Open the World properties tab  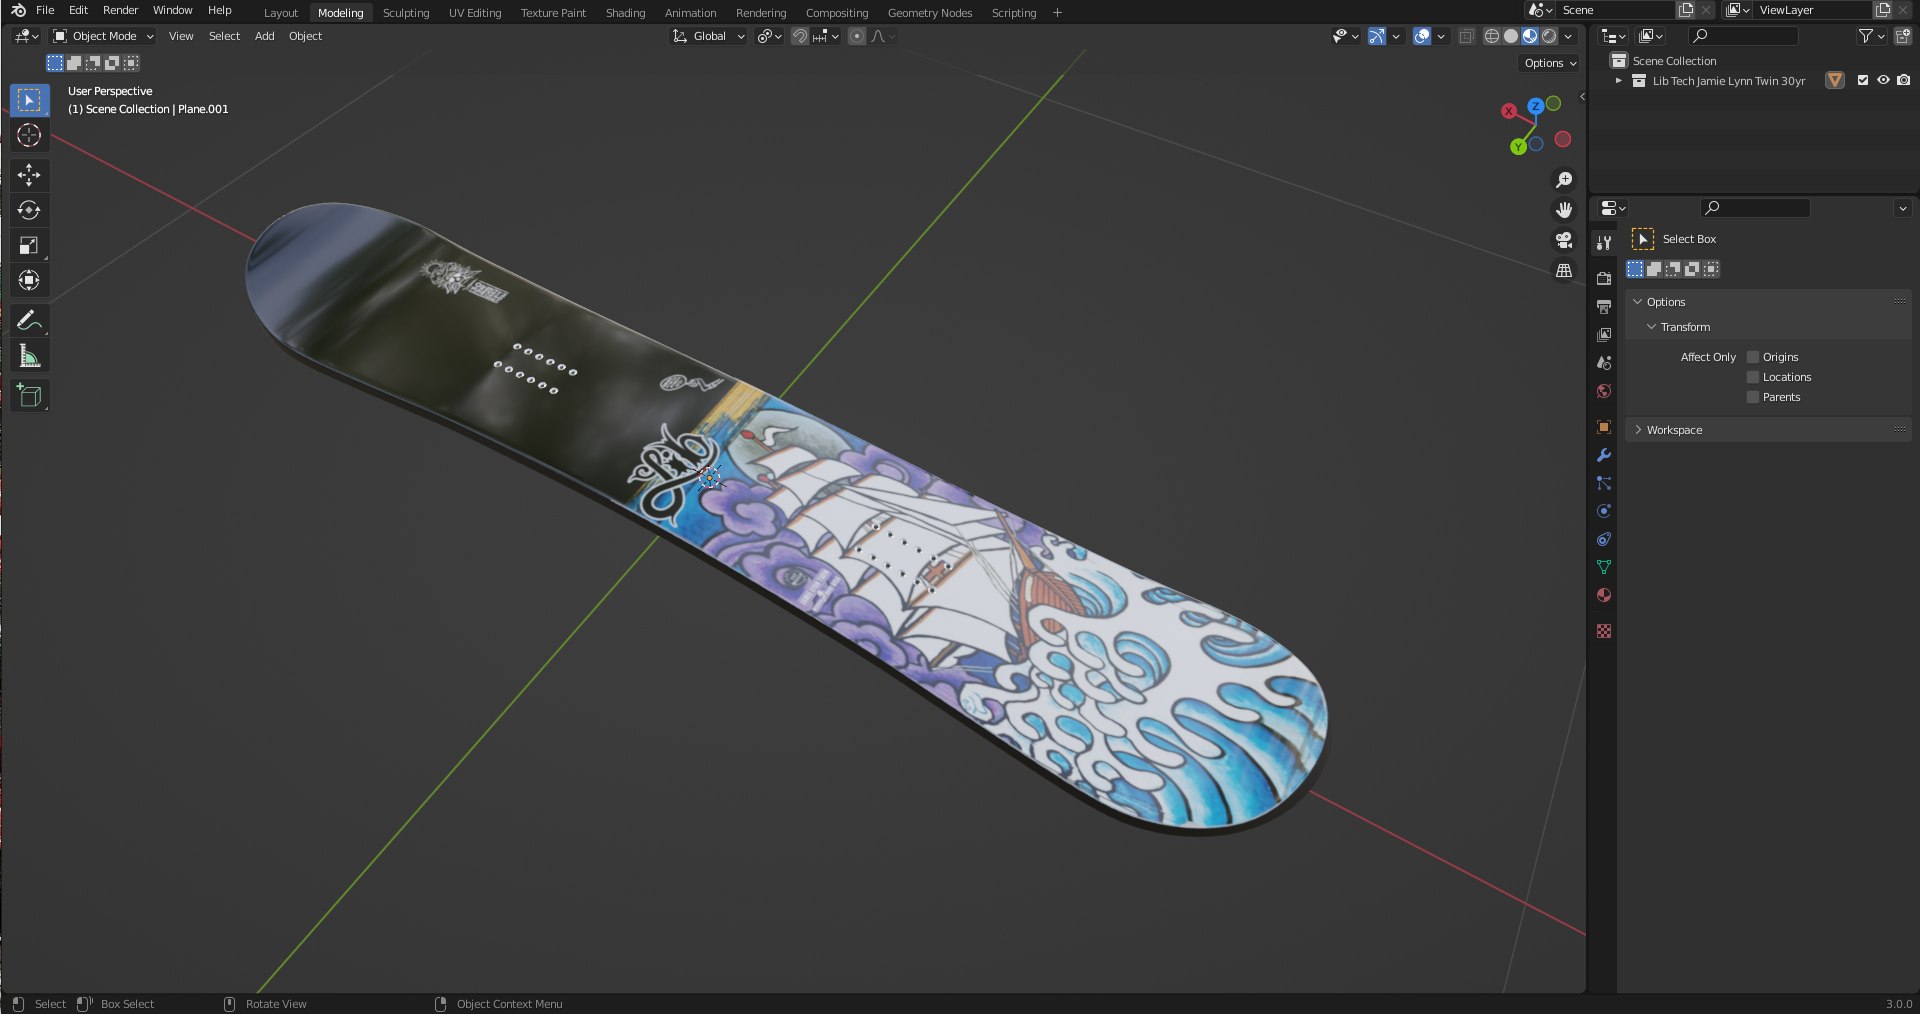(1604, 391)
